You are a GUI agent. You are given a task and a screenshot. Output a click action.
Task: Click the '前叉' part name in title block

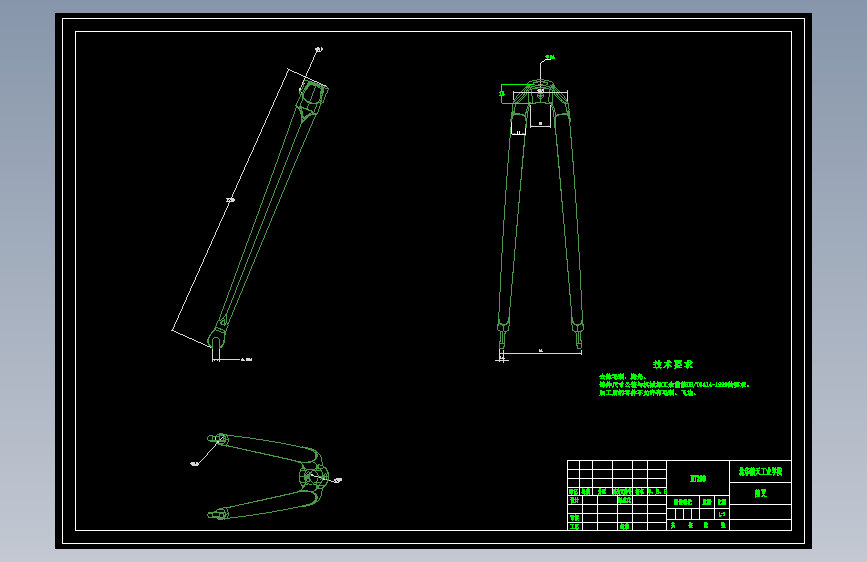click(x=760, y=493)
